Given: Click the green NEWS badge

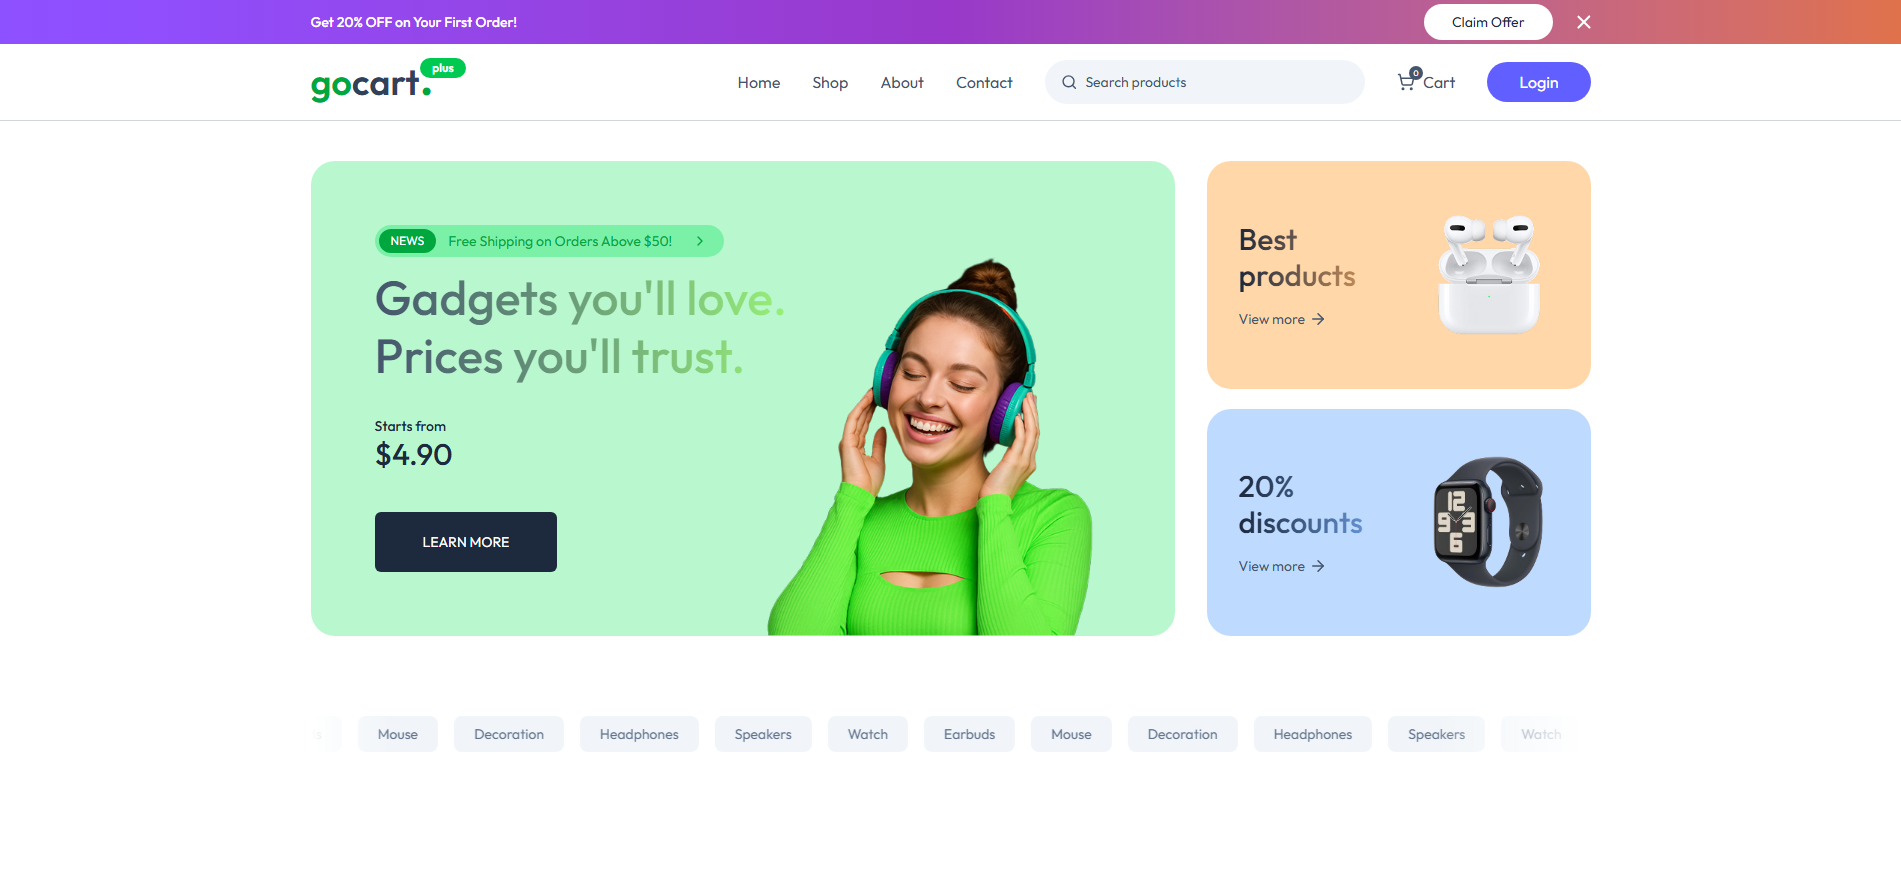Looking at the screenshot, I should pos(407,241).
